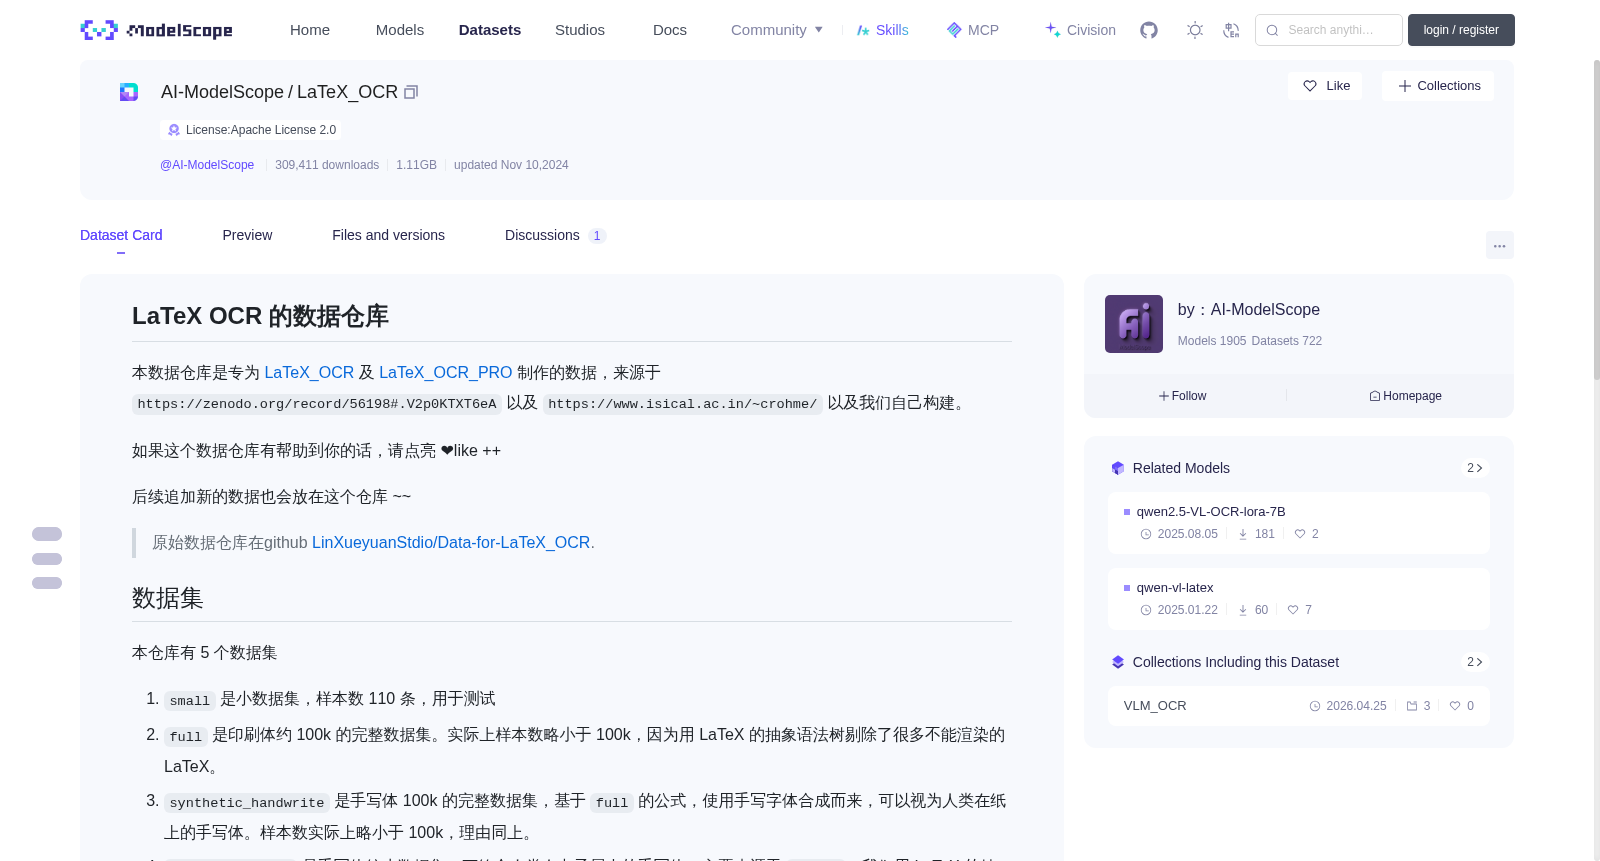Screen dimensions: 1600x861
Task: Open the Docs menu item
Action: (670, 30)
